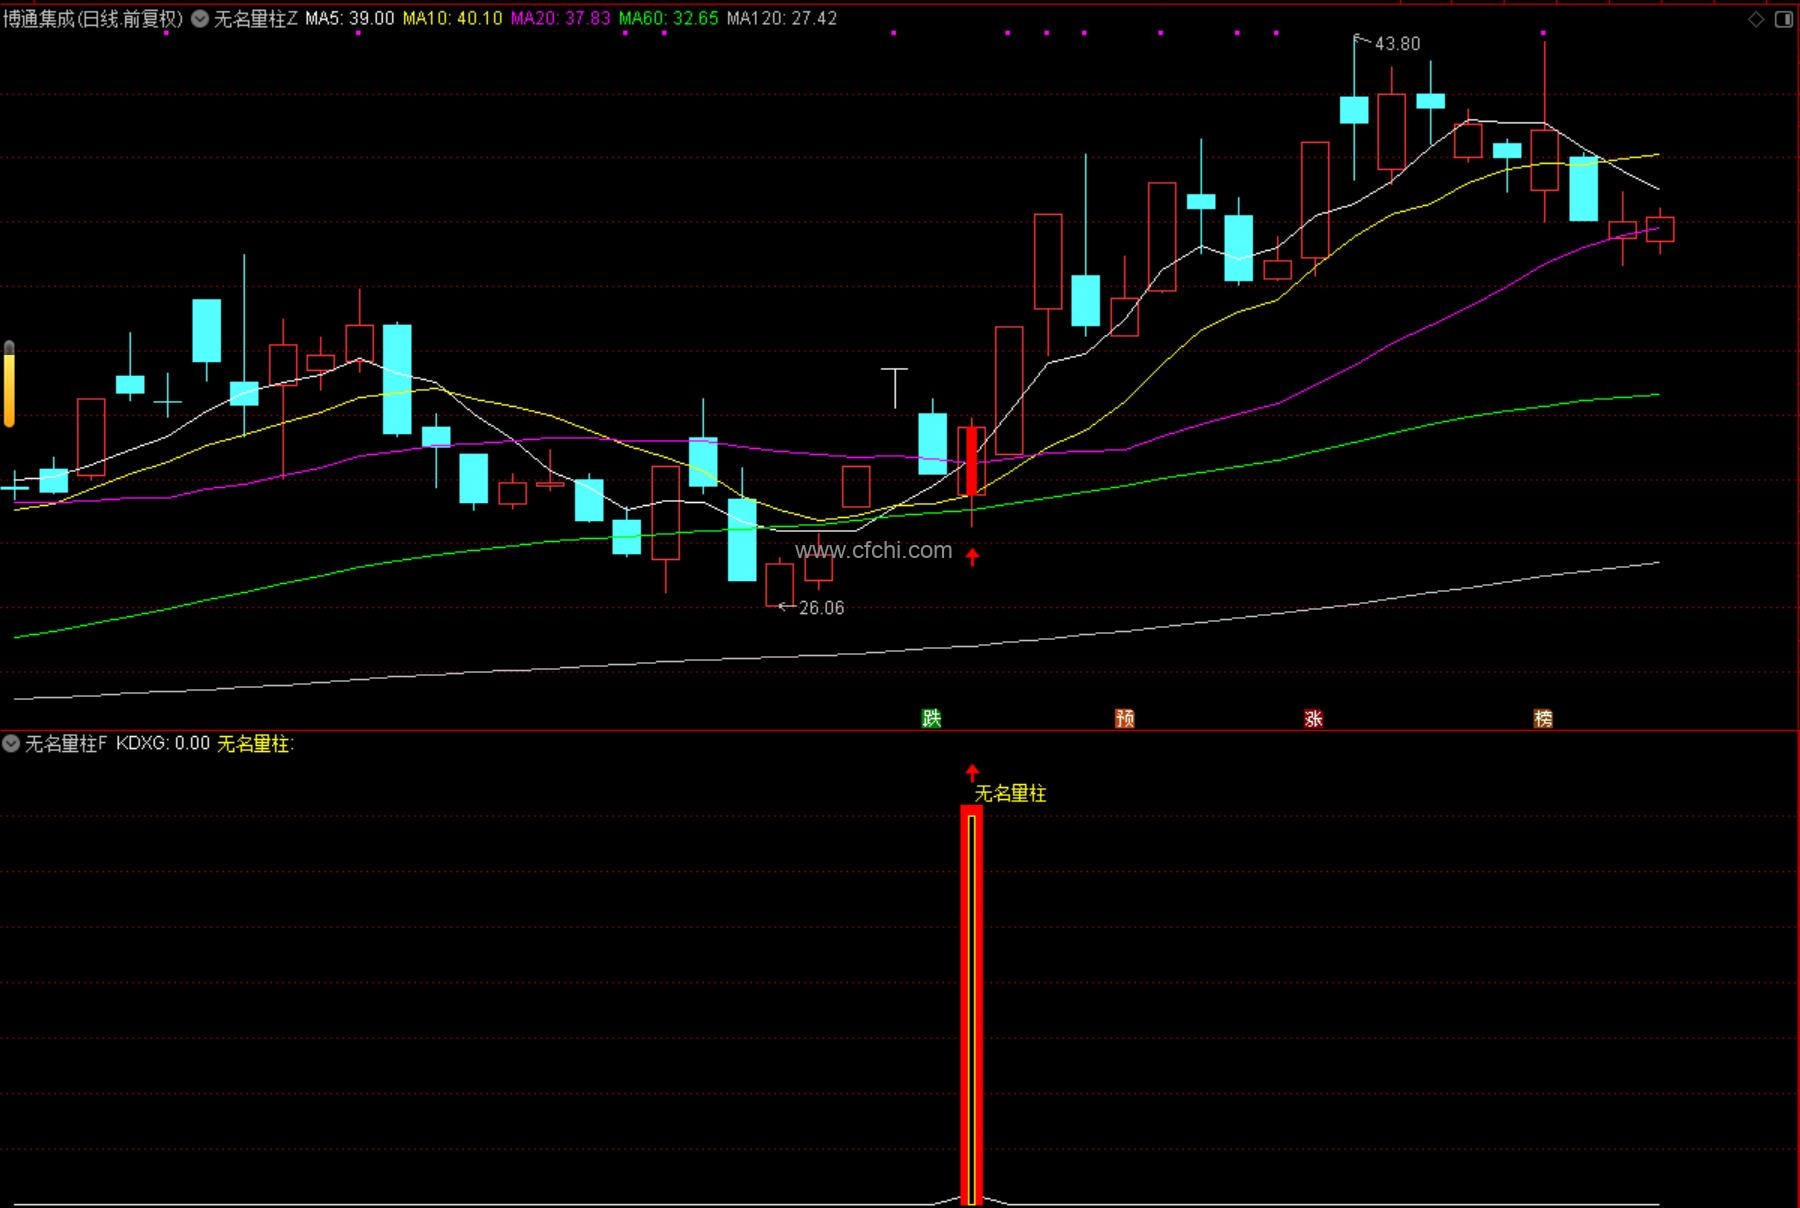Click the www.cfchi.com watermark link
Screen dimensions: 1800x1208
(x=873, y=550)
